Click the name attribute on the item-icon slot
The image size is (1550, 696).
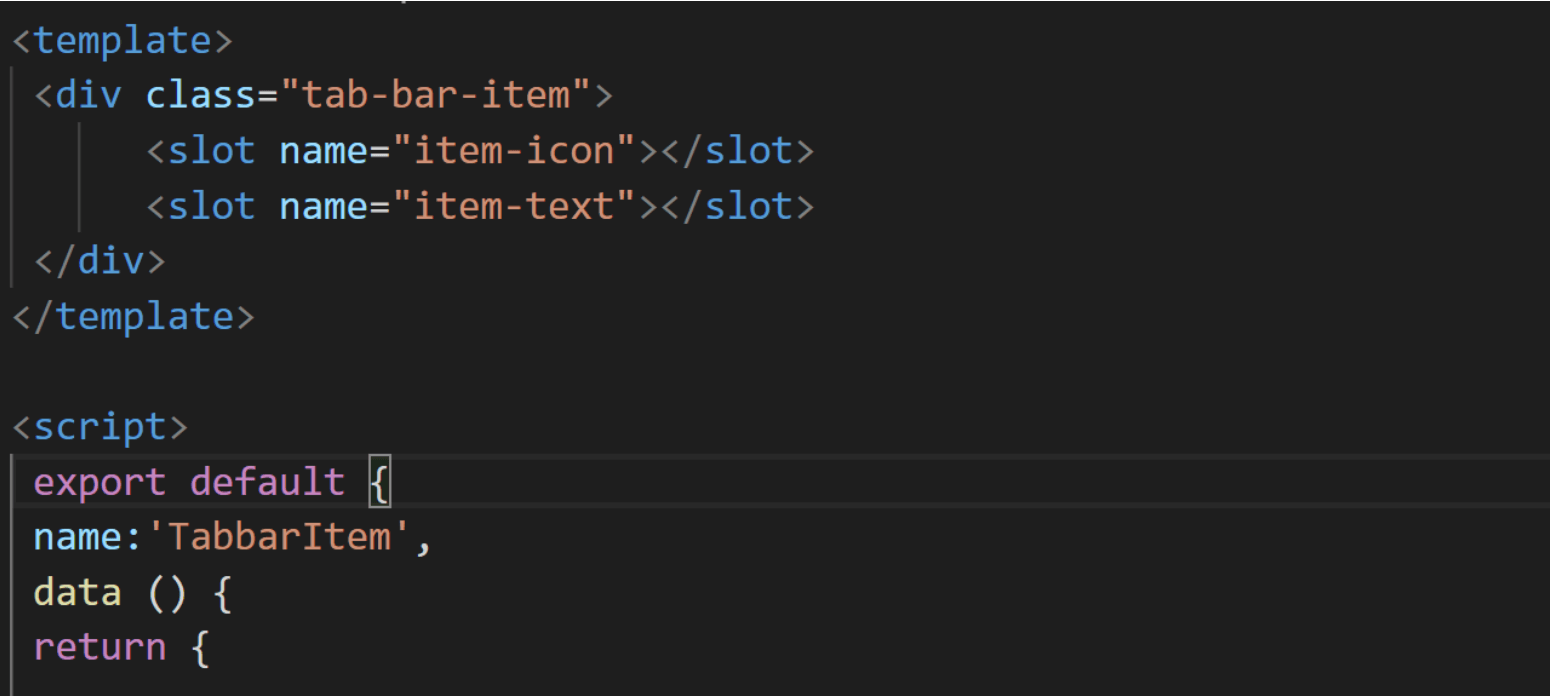click(323, 151)
